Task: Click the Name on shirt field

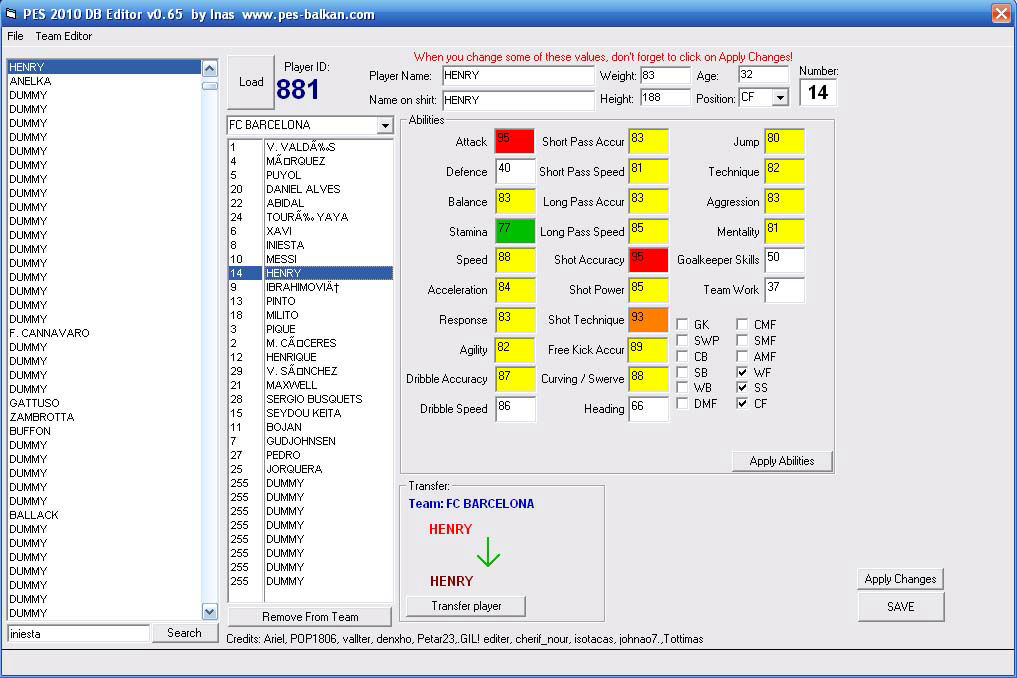Action: coord(518,100)
